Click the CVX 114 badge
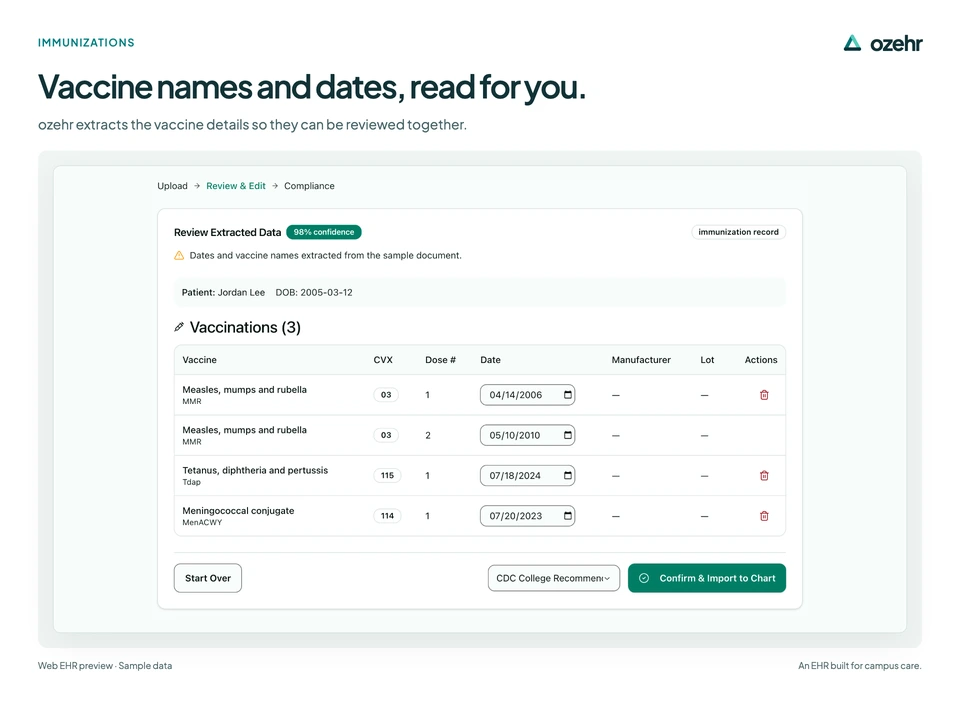This screenshot has width=960, height=720. (387, 516)
